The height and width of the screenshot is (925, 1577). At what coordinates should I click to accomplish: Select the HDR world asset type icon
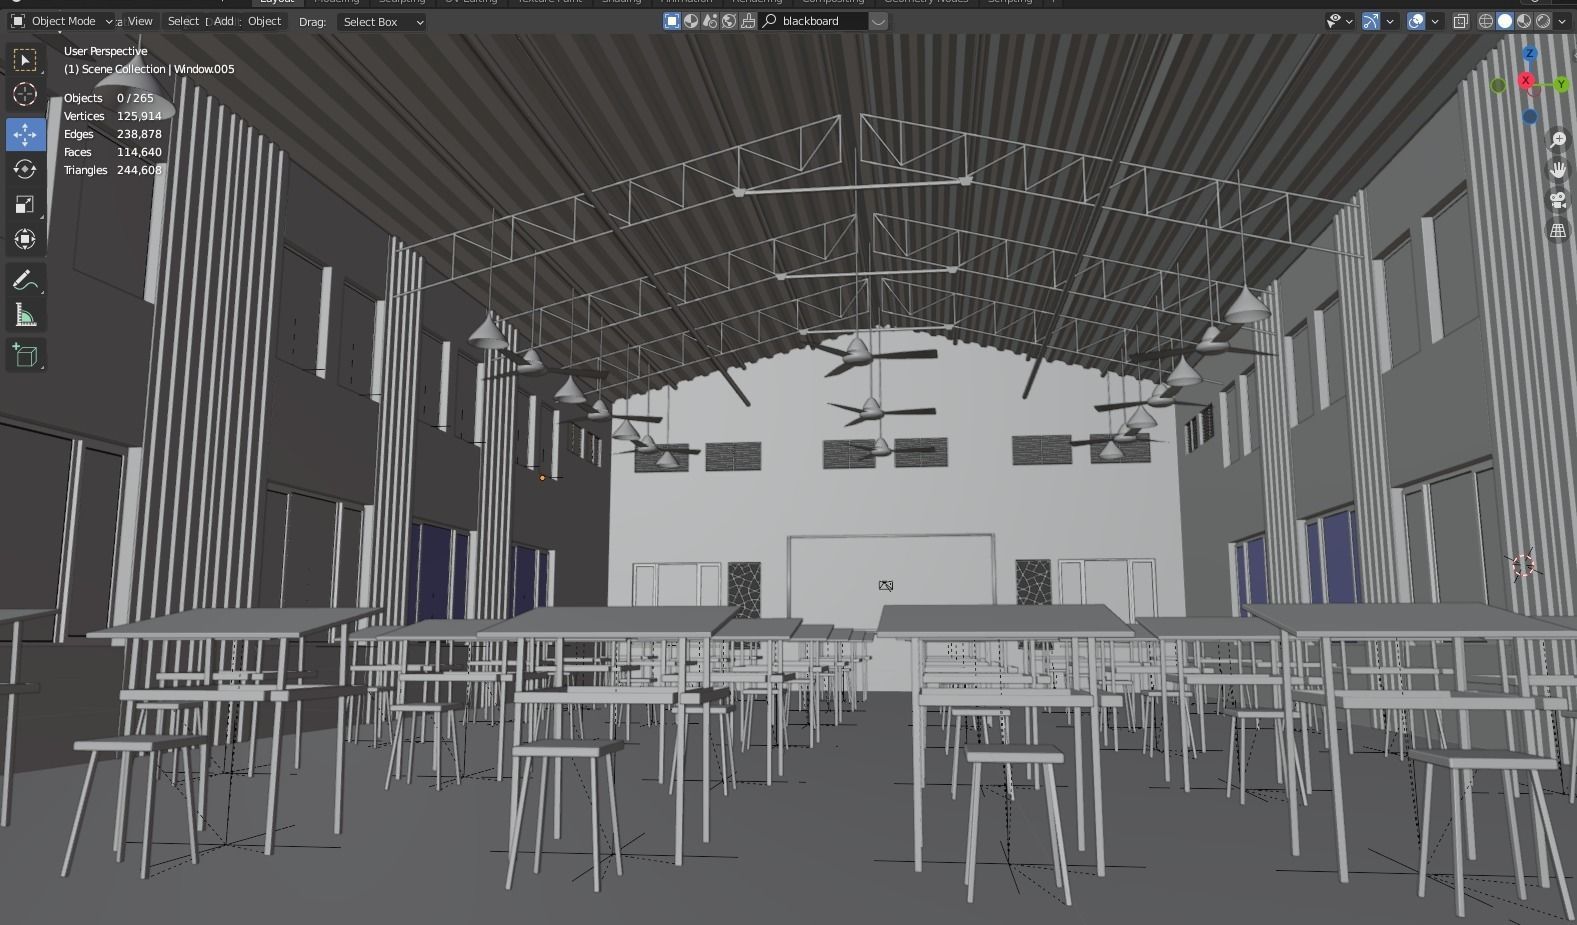tap(729, 21)
